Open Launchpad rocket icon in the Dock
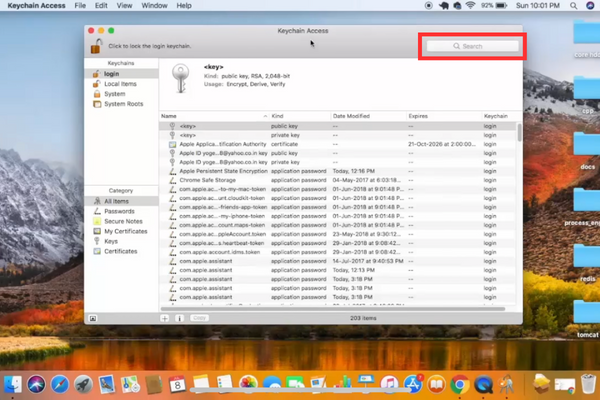 pos(83,384)
